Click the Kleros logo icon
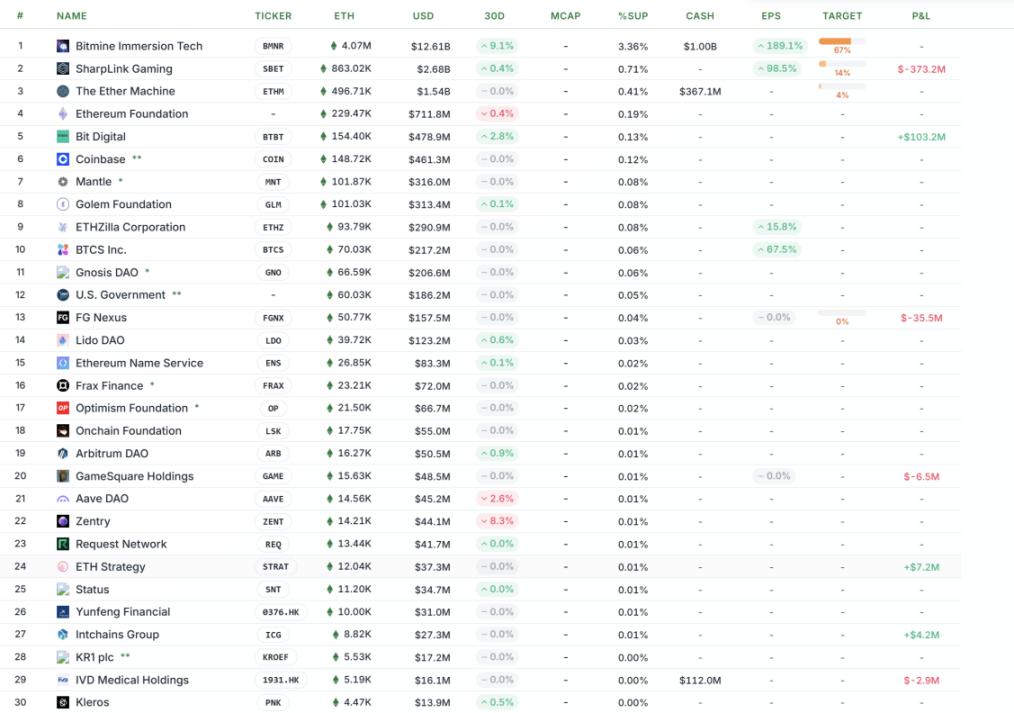Screen dimensions: 1014x713 [63, 702]
